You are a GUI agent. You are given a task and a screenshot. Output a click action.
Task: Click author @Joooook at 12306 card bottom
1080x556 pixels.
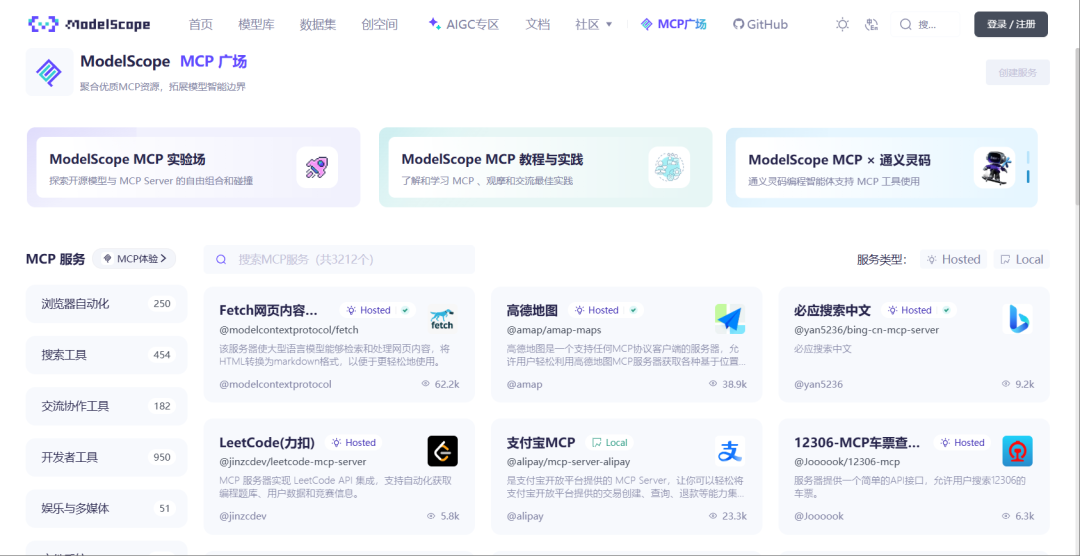[818, 516]
